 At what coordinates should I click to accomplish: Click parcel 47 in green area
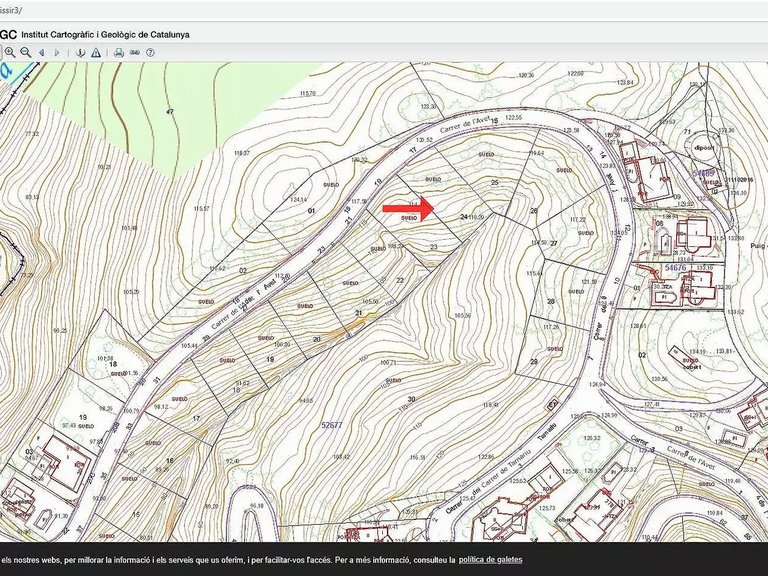170,112
